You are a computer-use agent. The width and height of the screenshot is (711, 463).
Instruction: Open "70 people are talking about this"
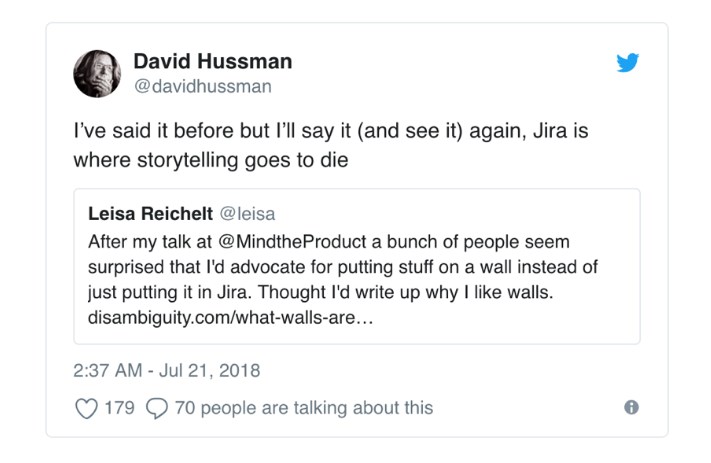tap(303, 407)
